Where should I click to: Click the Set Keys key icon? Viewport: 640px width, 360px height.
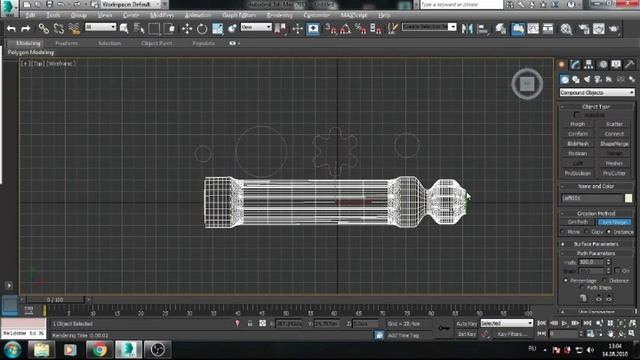pyautogui.click(x=444, y=328)
